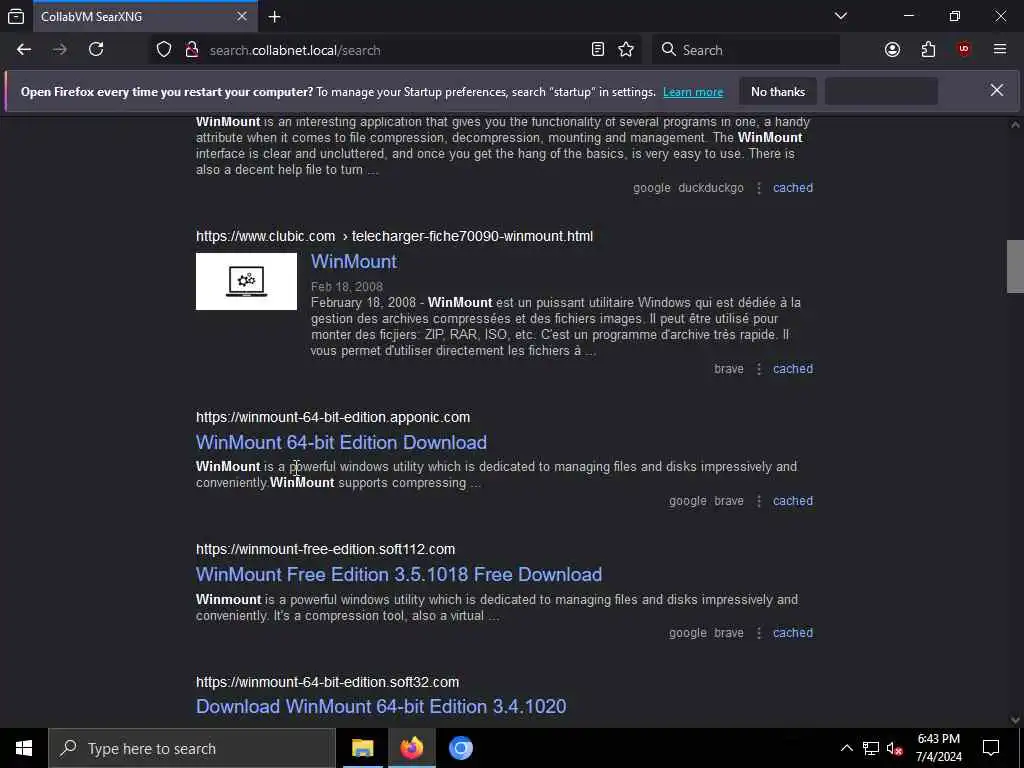Open the Windows Start menu

click(x=24, y=748)
